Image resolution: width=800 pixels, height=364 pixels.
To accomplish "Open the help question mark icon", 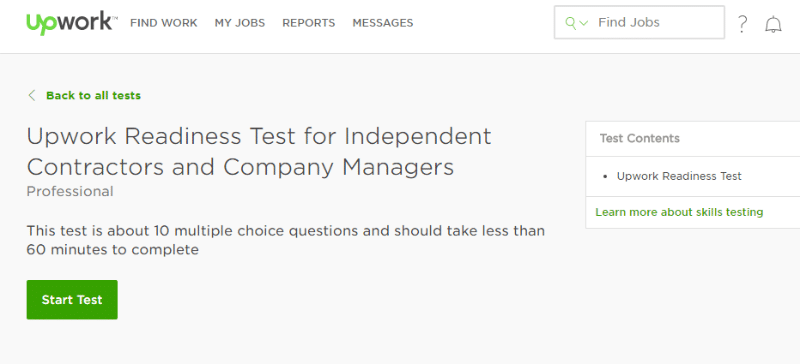I will [x=742, y=24].
